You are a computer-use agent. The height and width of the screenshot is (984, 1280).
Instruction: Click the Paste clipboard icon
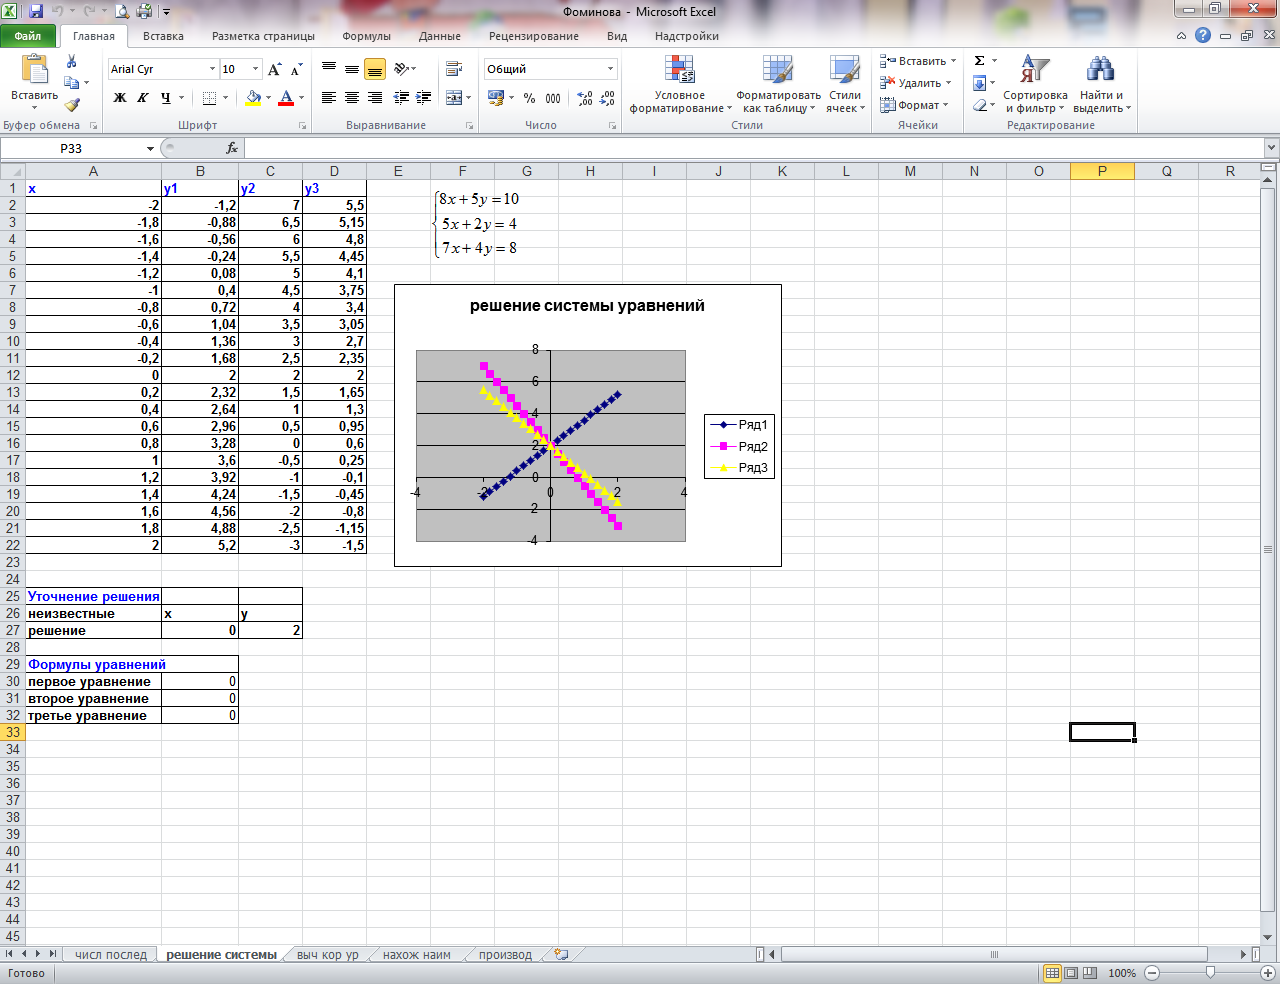[35, 69]
